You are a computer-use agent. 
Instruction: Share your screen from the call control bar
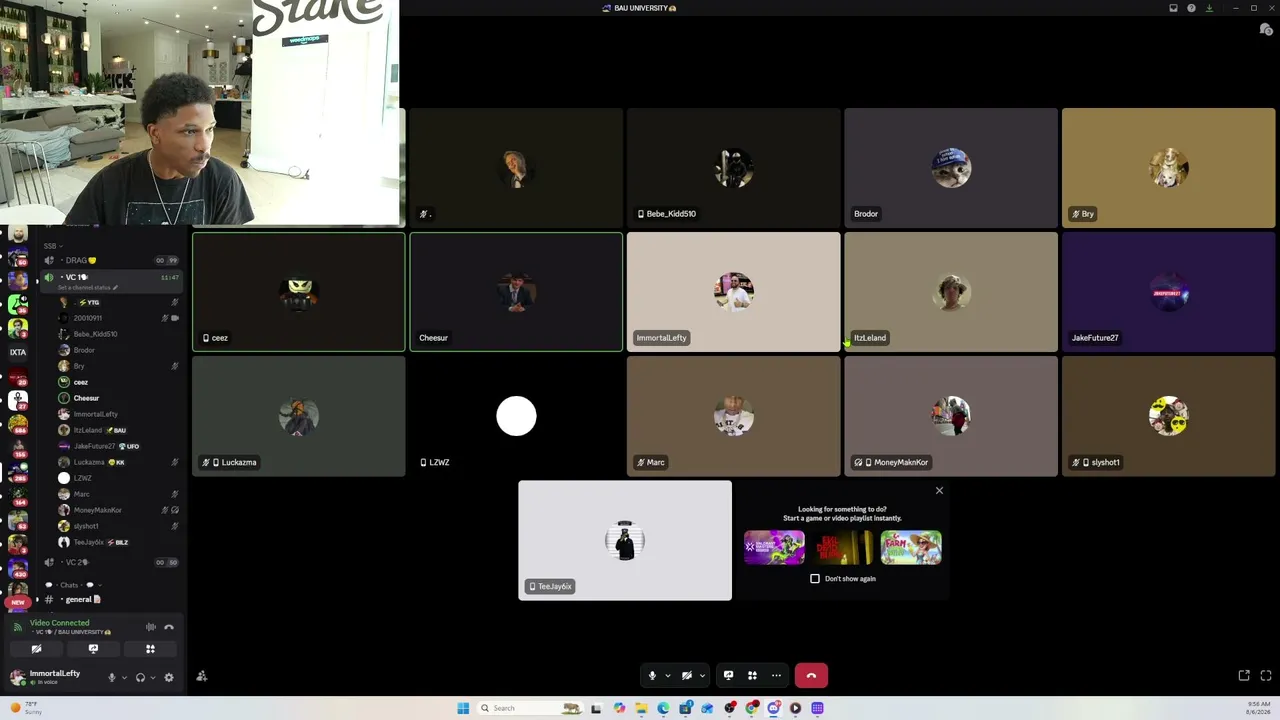click(728, 676)
